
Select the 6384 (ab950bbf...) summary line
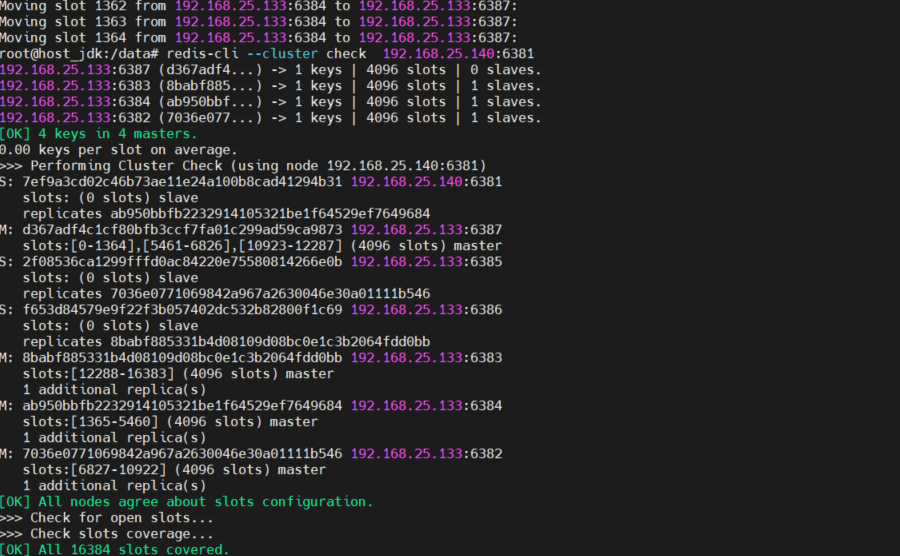pyautogui.click(x=270, y=102)
